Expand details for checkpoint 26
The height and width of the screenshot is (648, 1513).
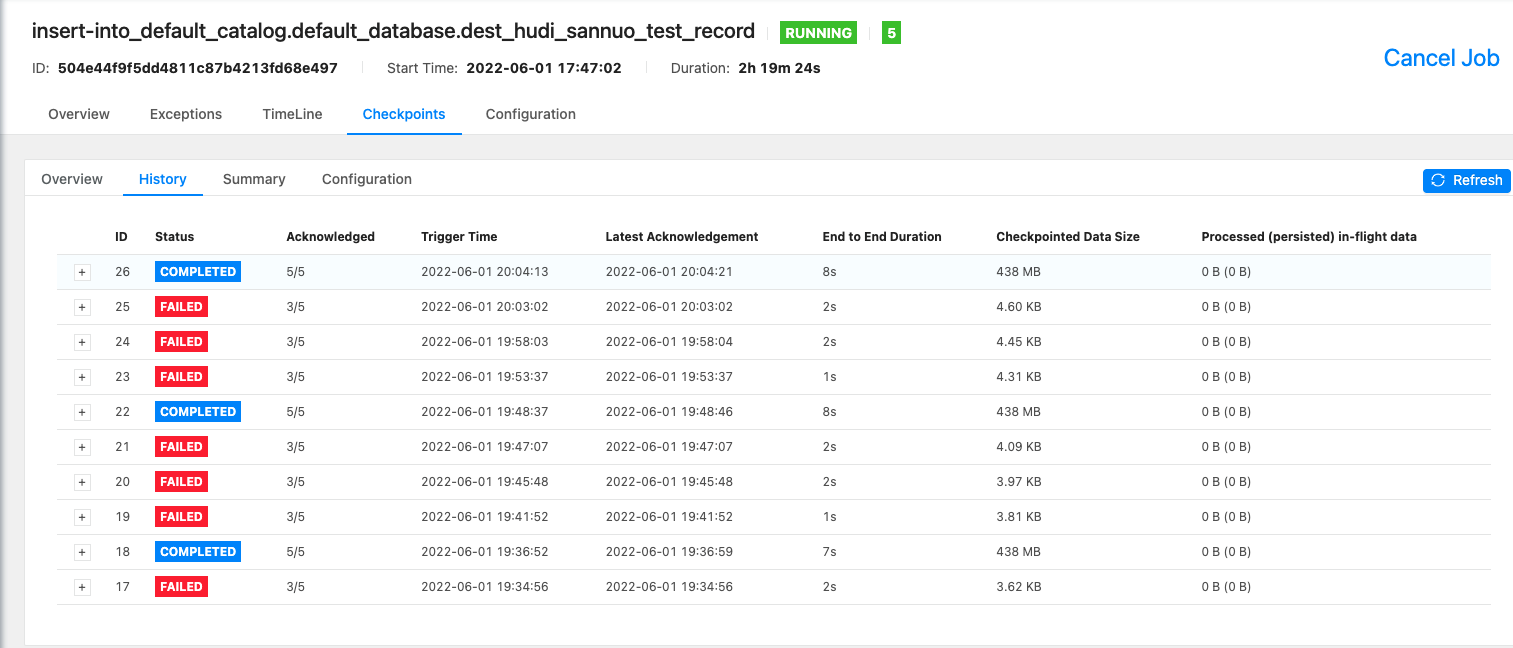82,271
